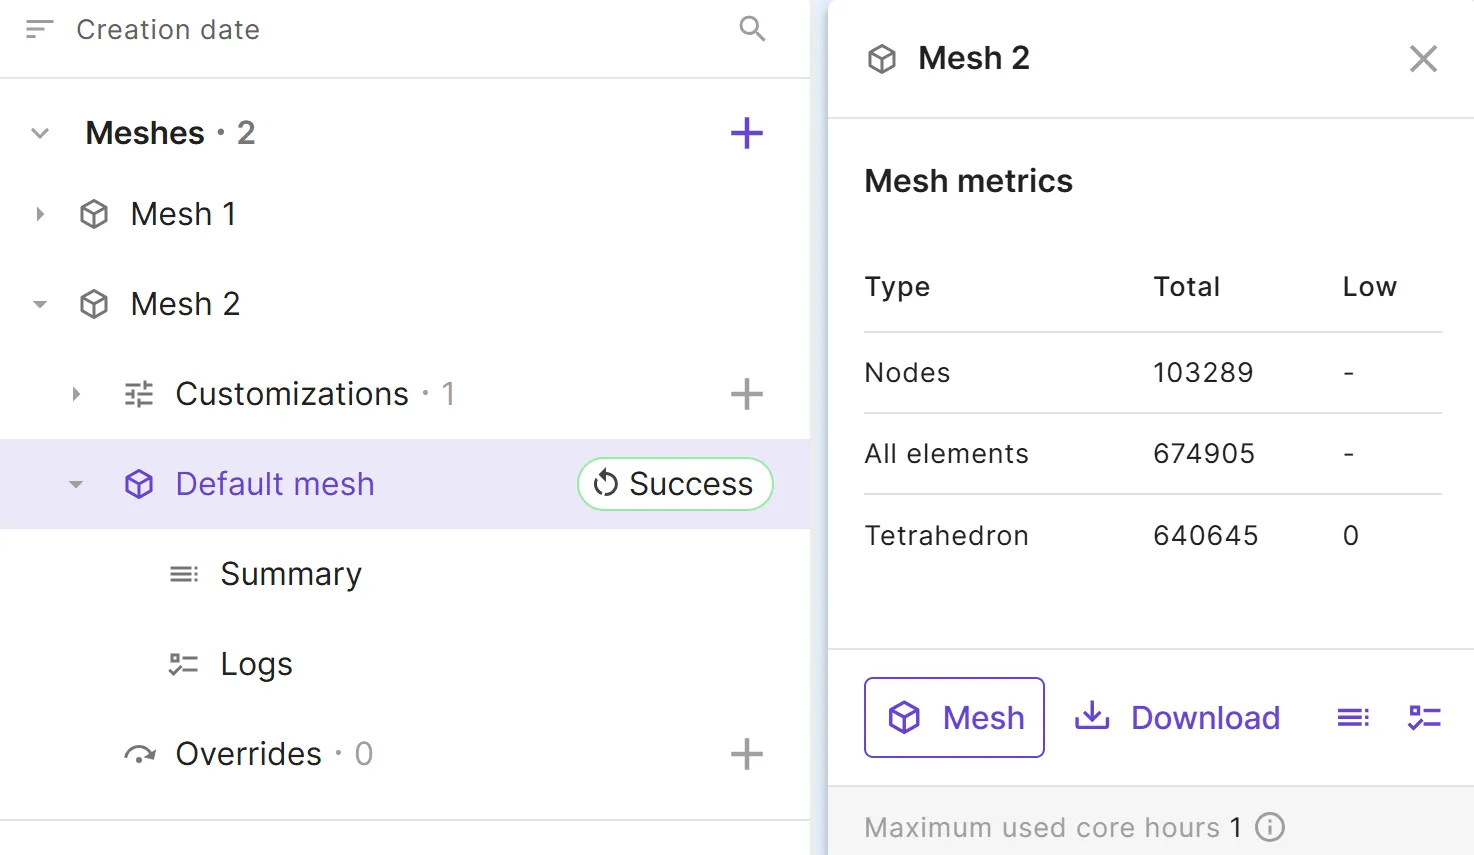1474x855 pixels.
Task: Change the Creation date sort option
Action: click(167, 29)
